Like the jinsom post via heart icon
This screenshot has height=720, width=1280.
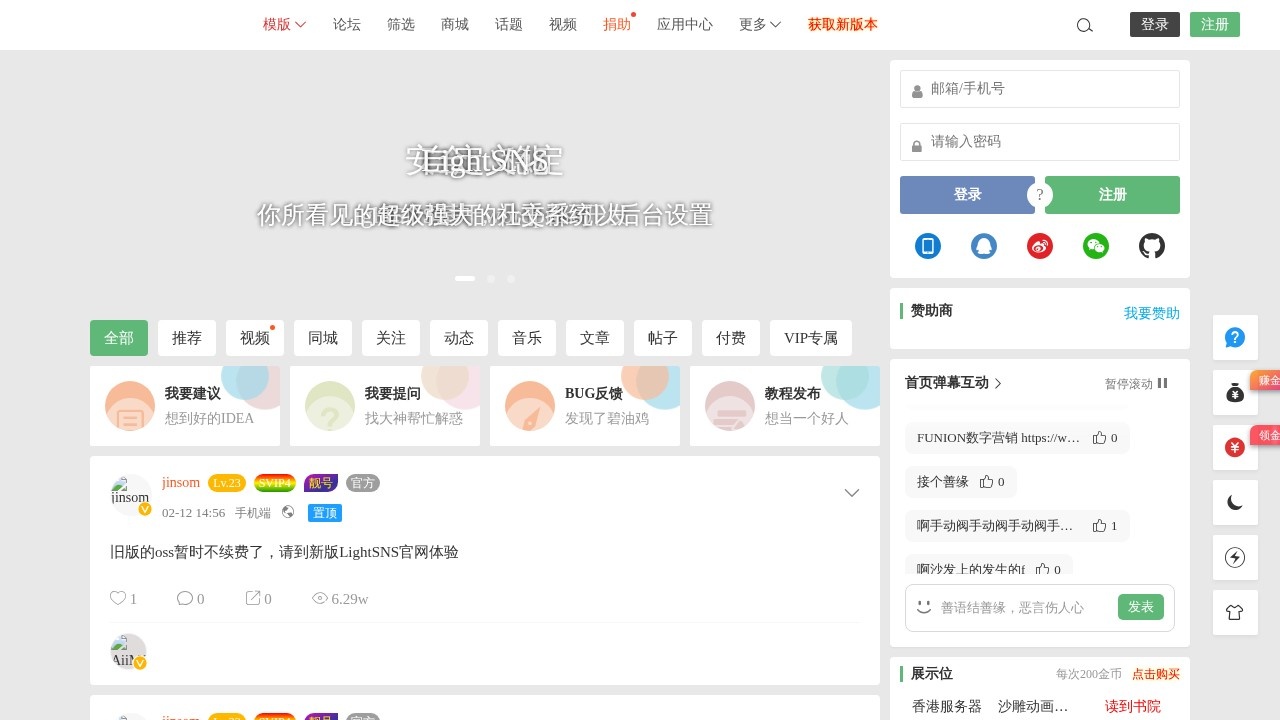(119, 598)
